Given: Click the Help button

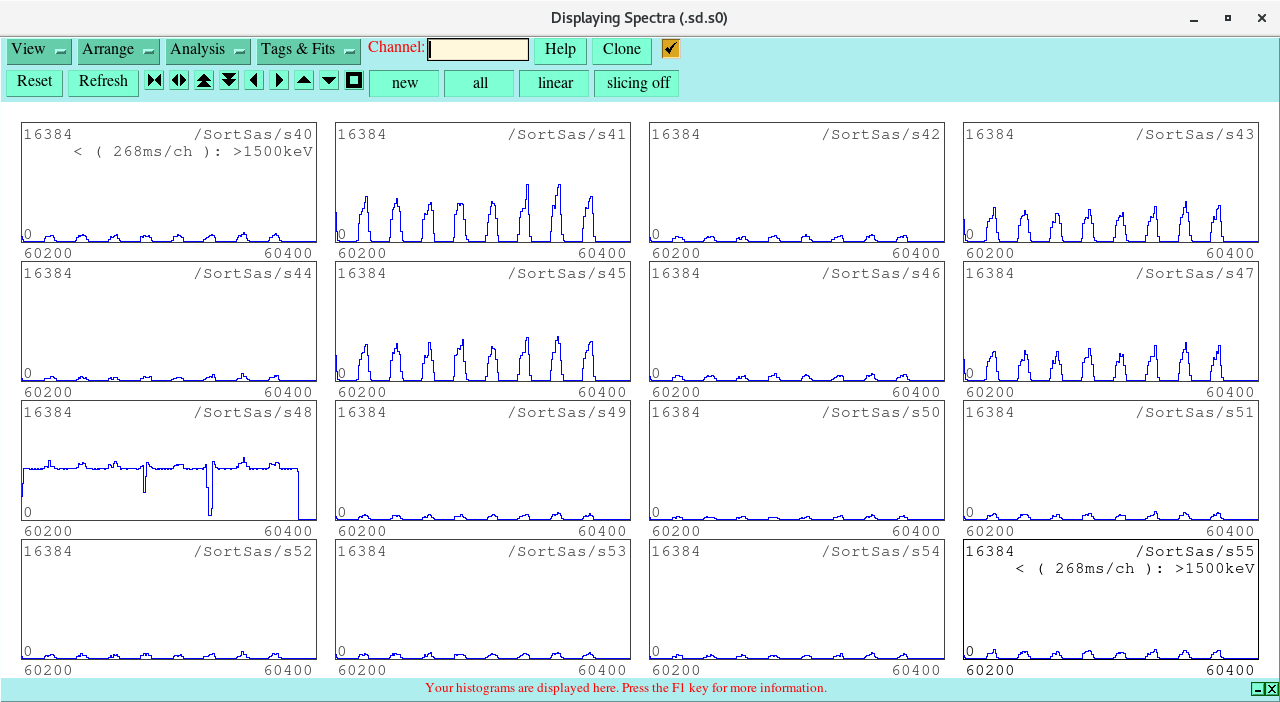Looking at the screenshot, I should [x=560, y=50].
